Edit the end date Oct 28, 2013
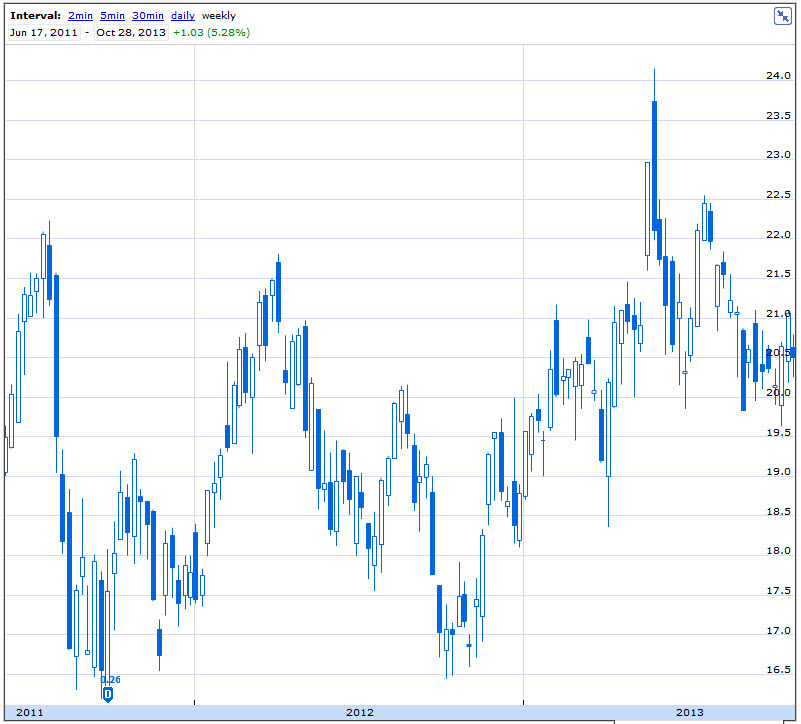801x724 pixels. 131,33
